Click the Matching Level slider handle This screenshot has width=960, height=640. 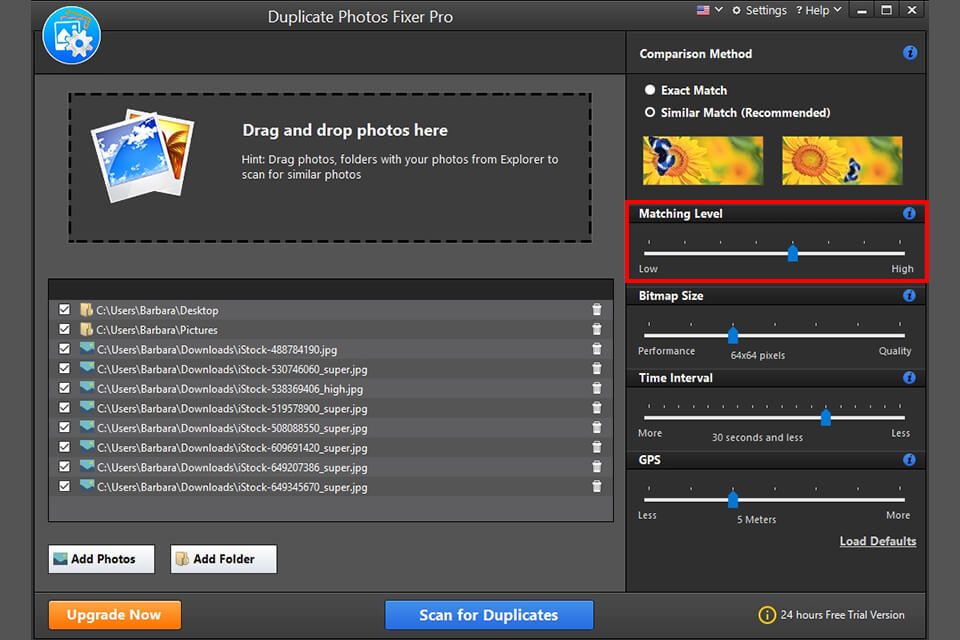tap(793, 253)
